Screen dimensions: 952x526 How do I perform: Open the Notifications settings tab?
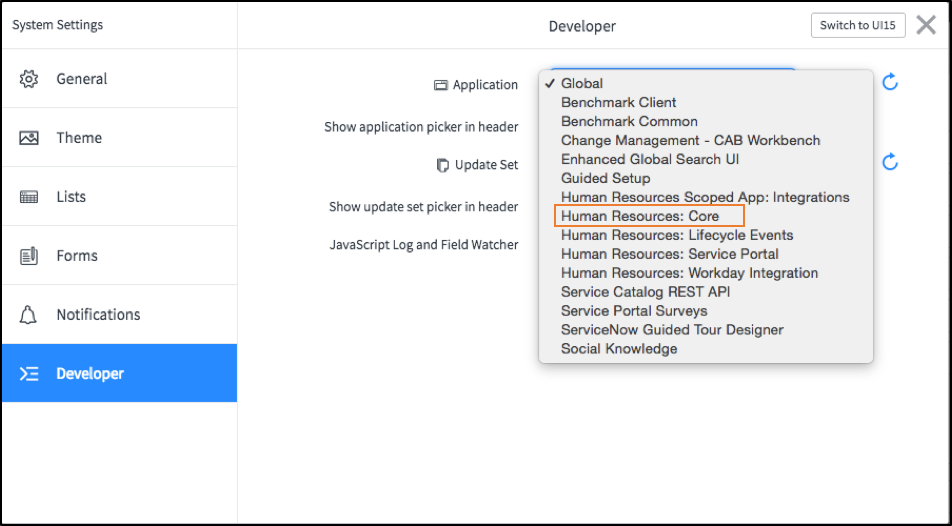coord(120,314)
